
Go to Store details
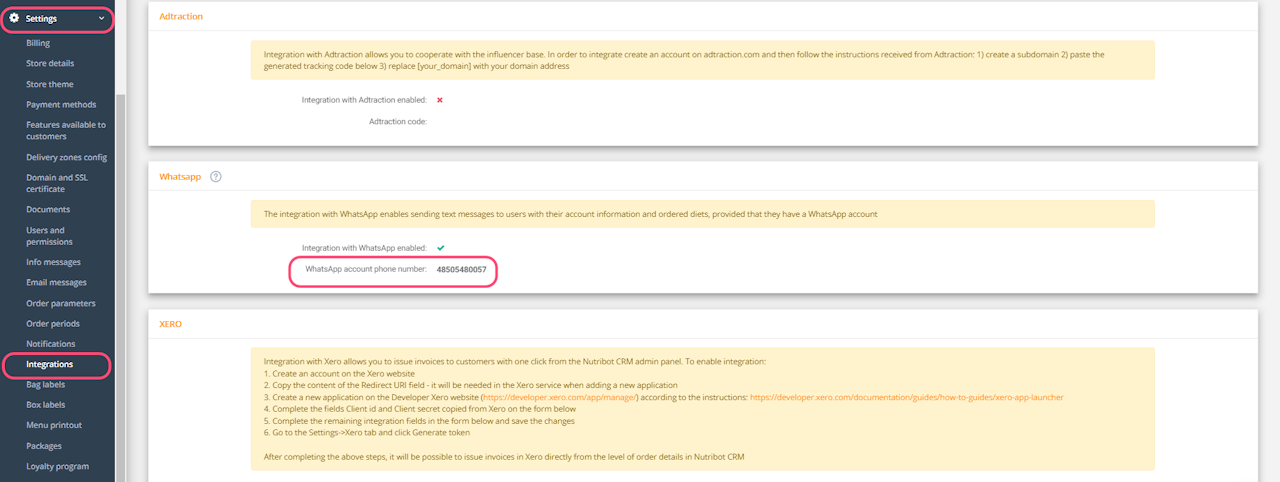(50, 64)
